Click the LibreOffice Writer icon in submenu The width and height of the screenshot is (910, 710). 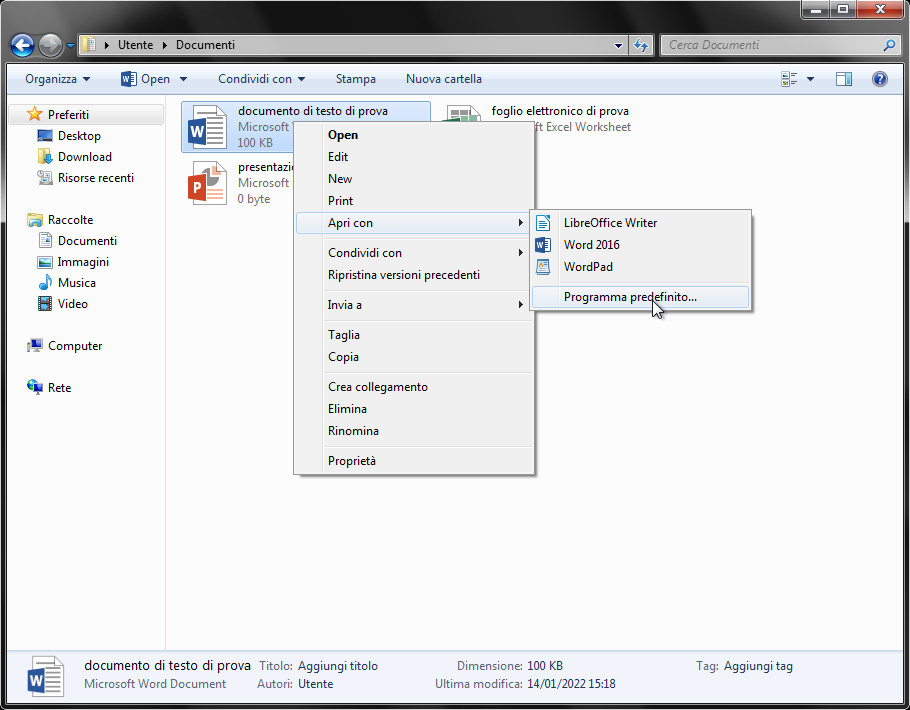pyautogui.click(x=544, y=223)
